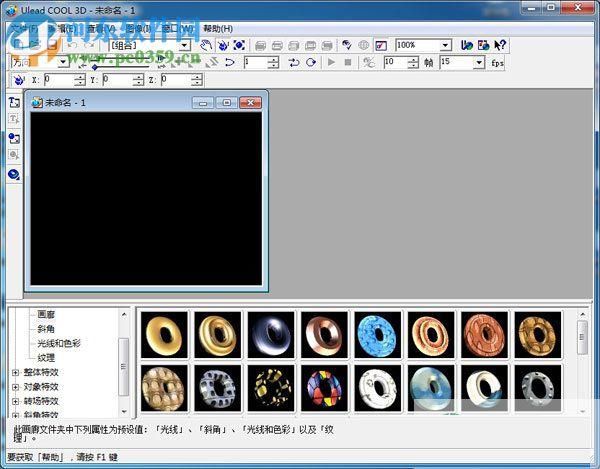Open the 100% zoom dropdown
Screen dimensions: 600x469
[444, 45]
